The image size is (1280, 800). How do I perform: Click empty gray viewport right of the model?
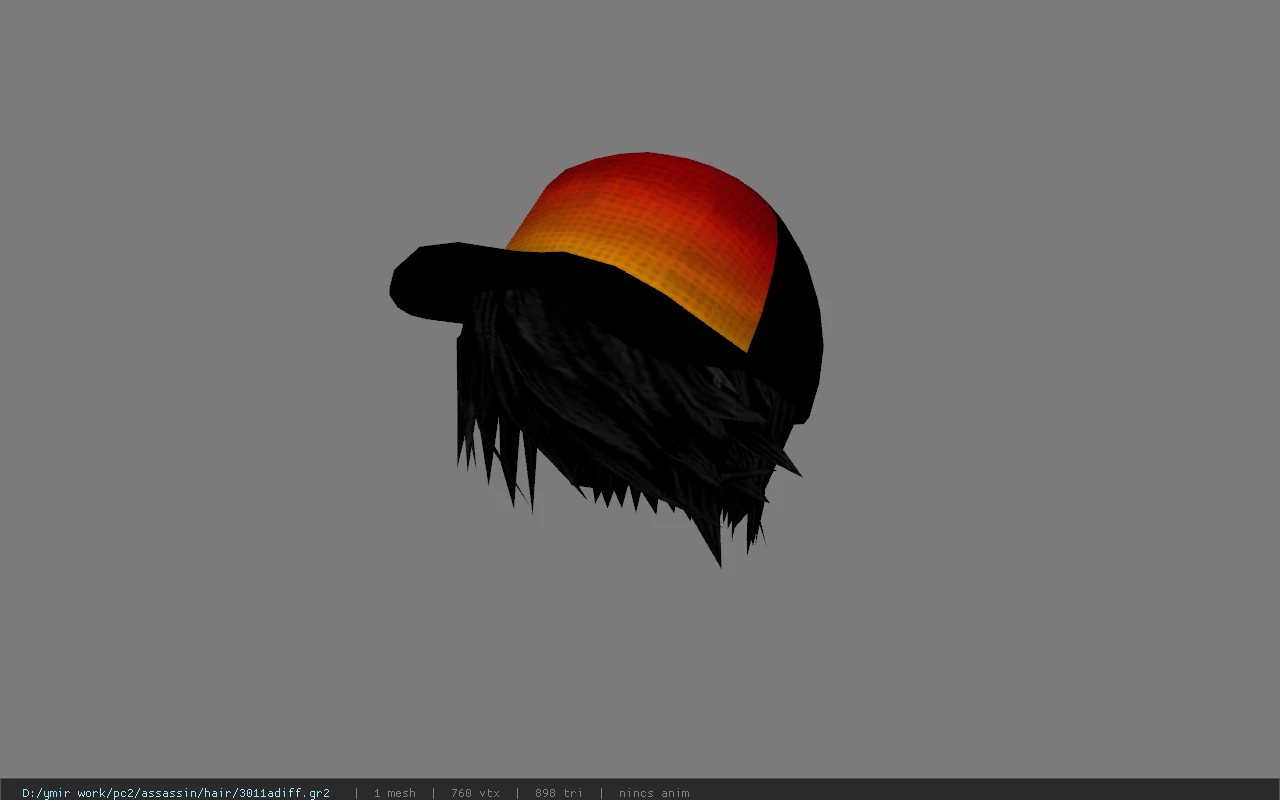1050,400
